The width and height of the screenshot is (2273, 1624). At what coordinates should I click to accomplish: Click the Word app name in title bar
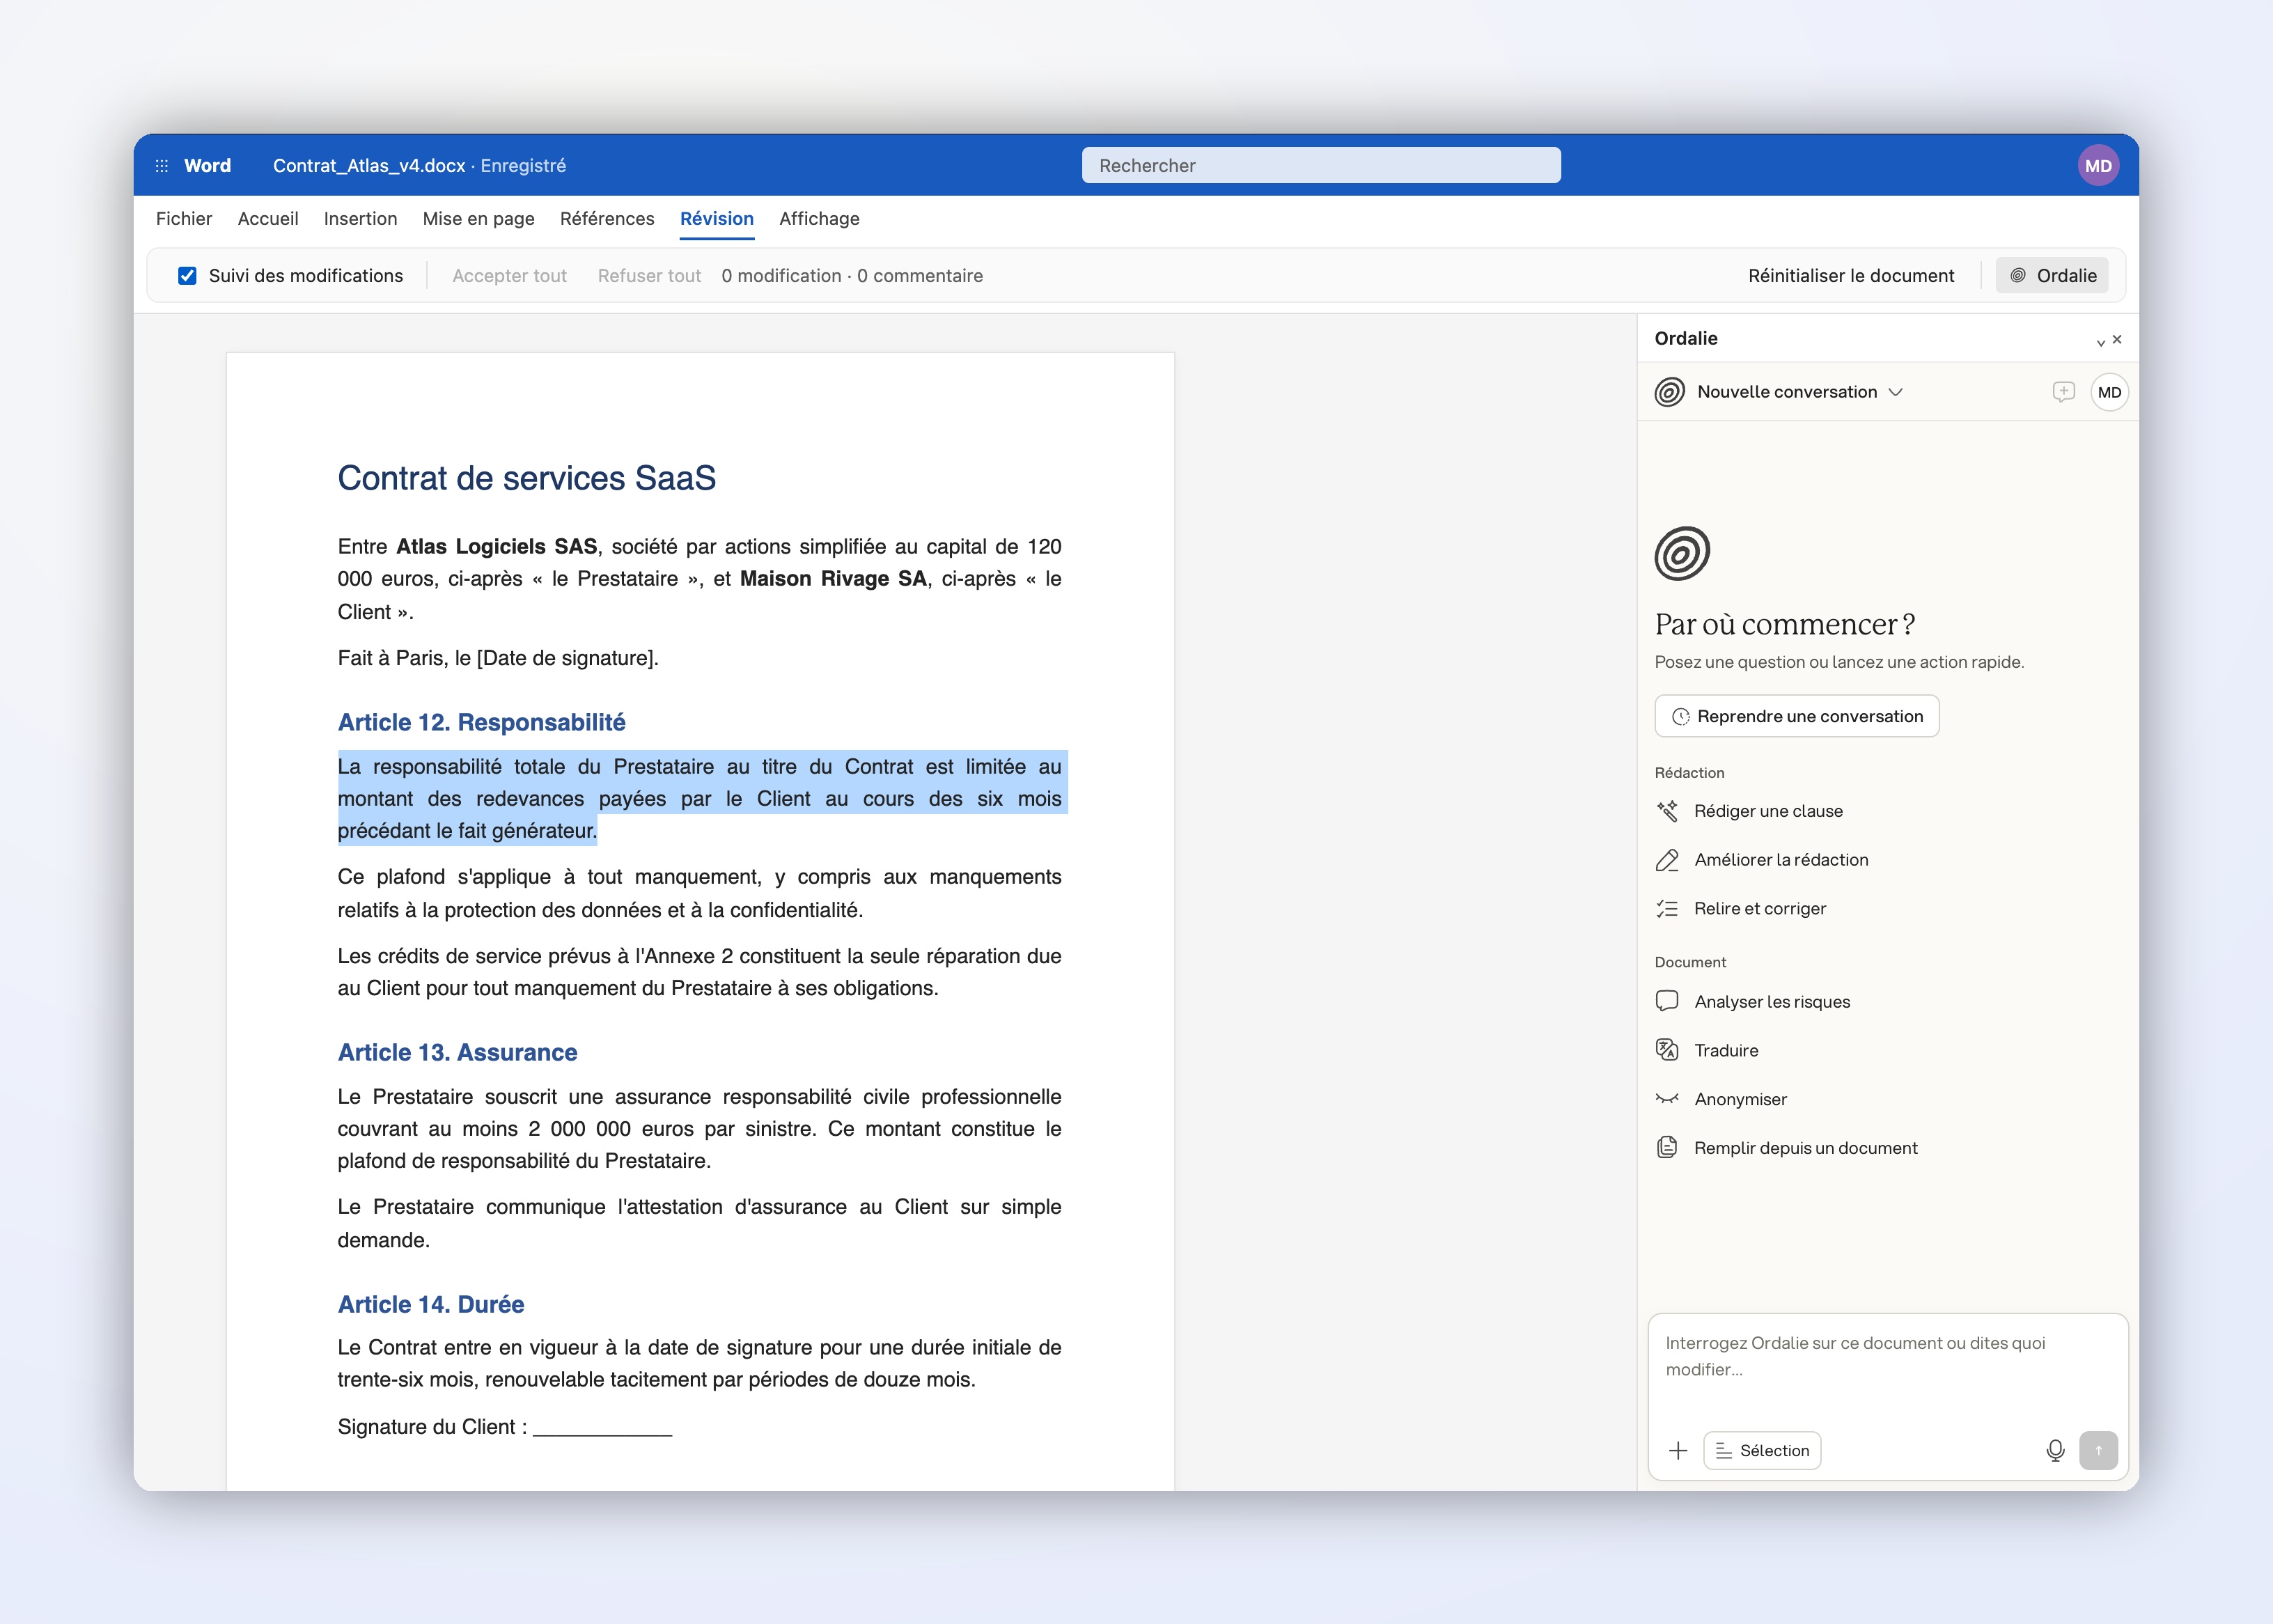coord(207,166)
